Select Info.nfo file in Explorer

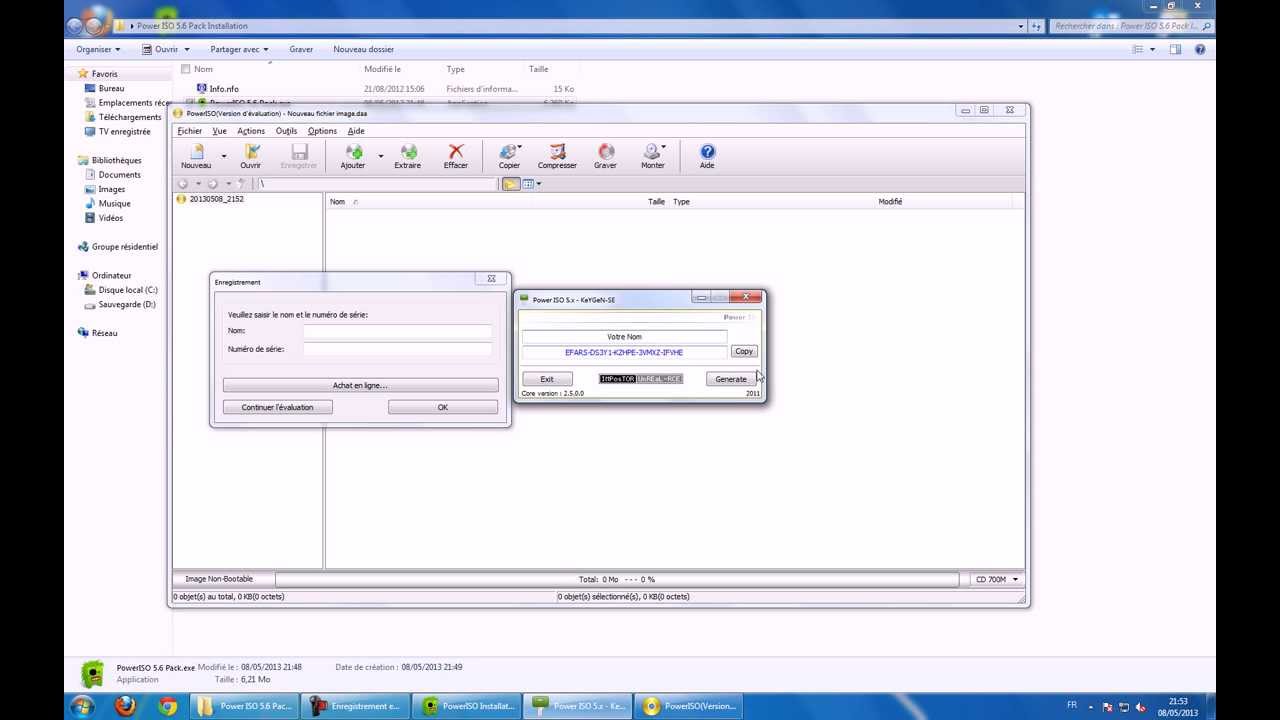click(224, 89)
